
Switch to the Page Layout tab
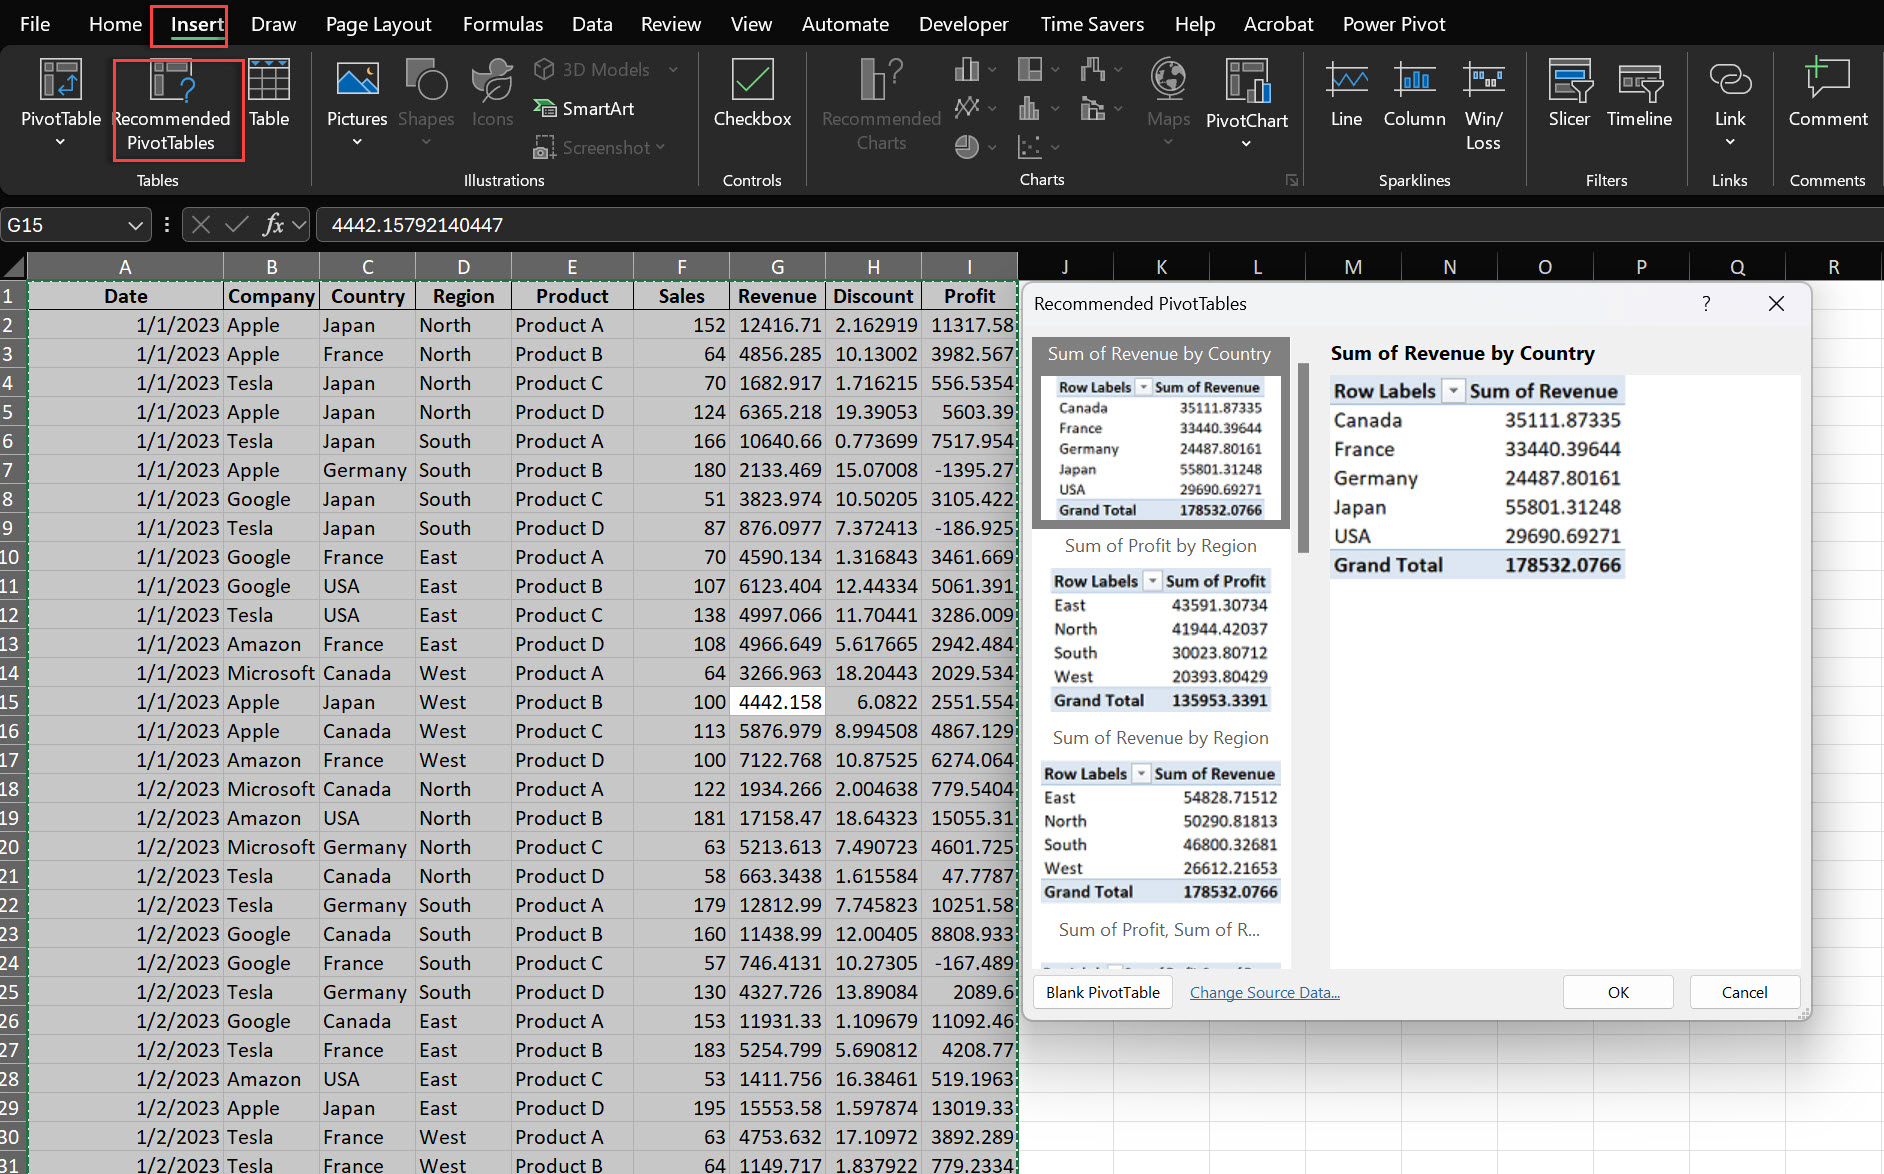[x=378, y=24]
